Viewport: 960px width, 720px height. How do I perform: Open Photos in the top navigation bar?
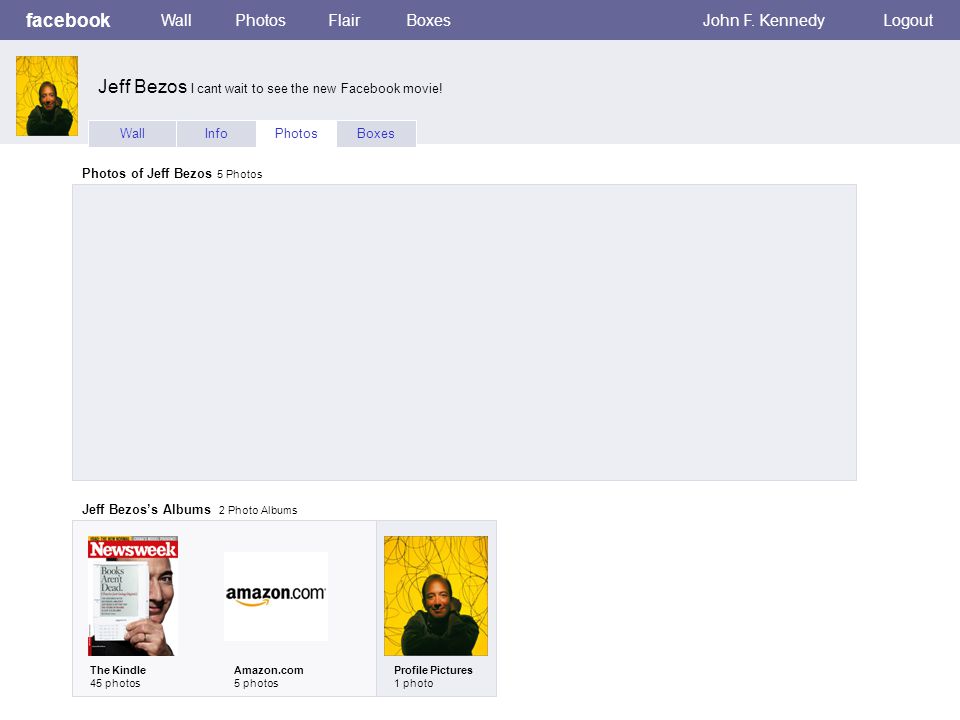click(x=261, y=20)
